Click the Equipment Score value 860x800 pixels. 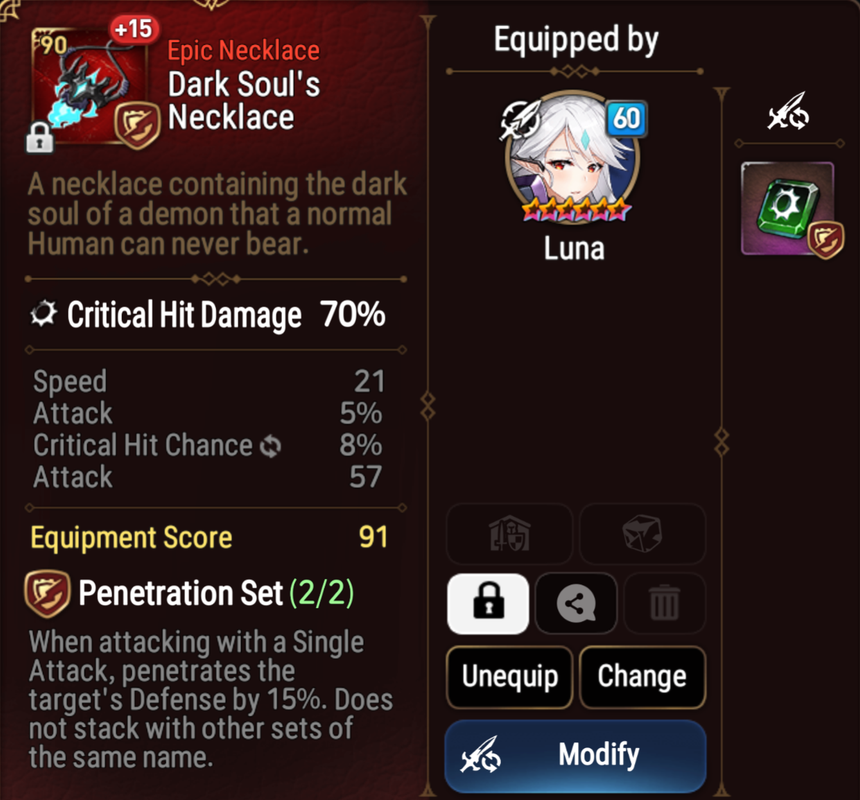point(374,537)
